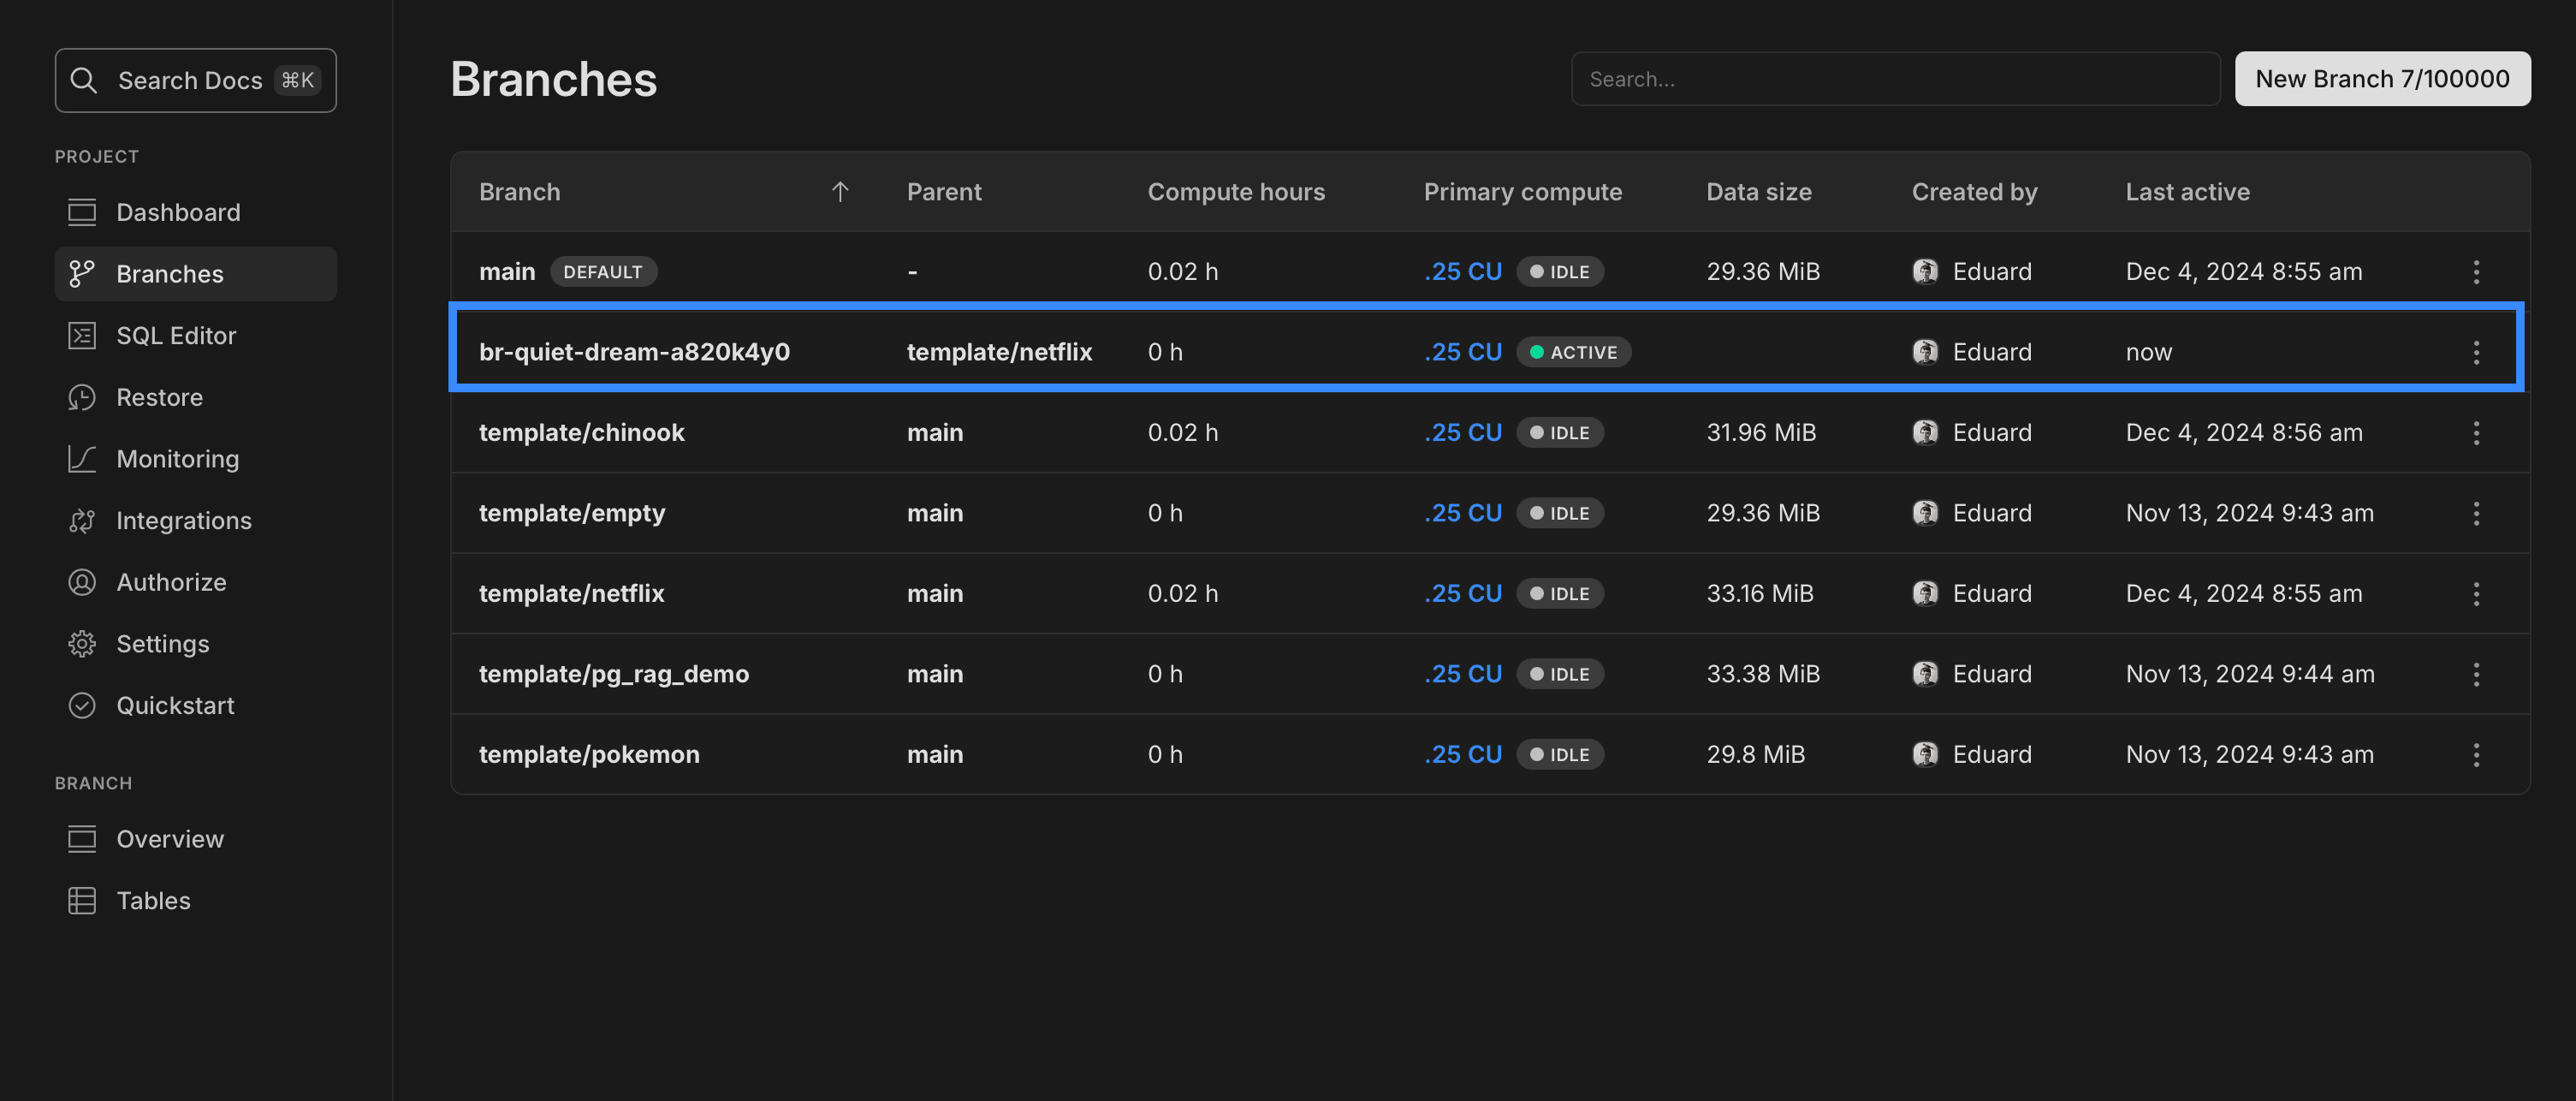This screenshot has height=1101, width=2576.
Task: Open the template/netflix branch link
Action: pos(572,593)
